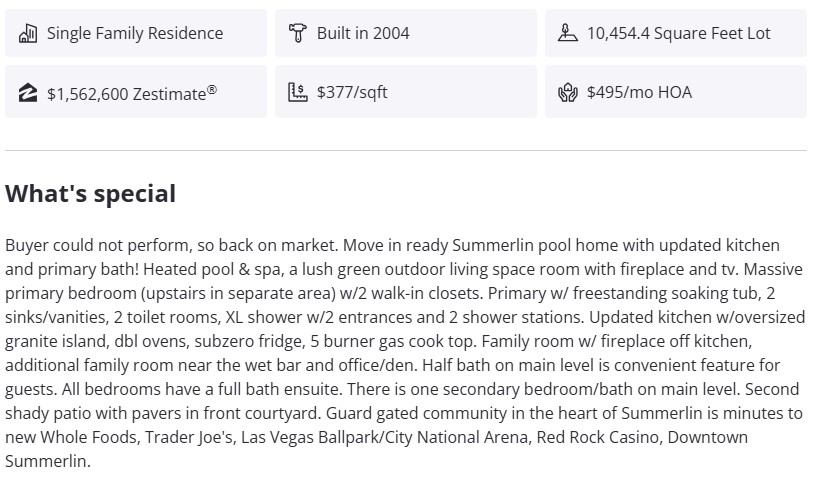The width and height of the screenshot is (822, 477).
Task: Click the $495/mo HOA fee text
Action: 639,93
